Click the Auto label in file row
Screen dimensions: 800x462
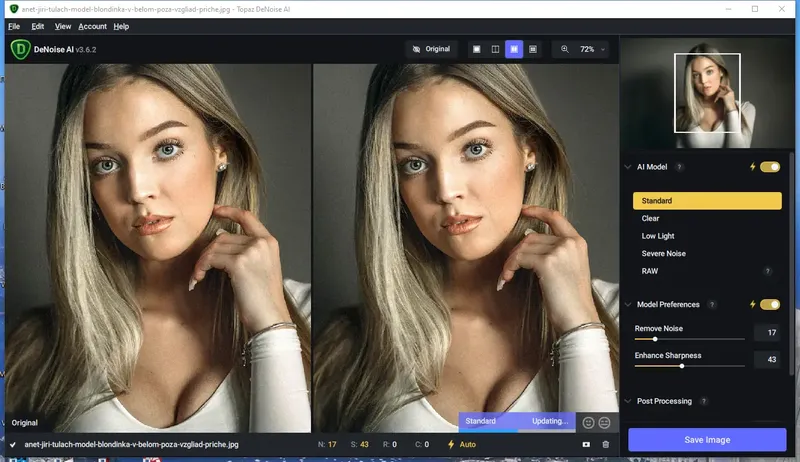click(x=468, y=445)
